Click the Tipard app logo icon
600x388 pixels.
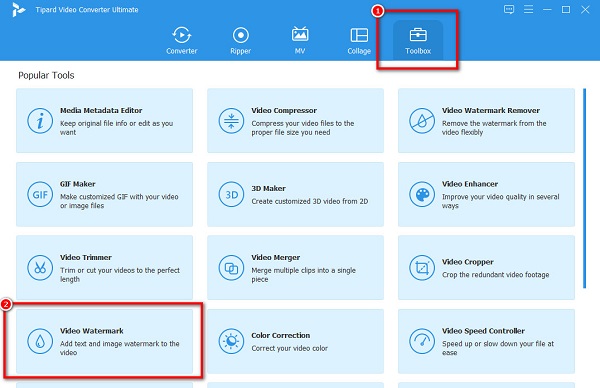[18, 10]
